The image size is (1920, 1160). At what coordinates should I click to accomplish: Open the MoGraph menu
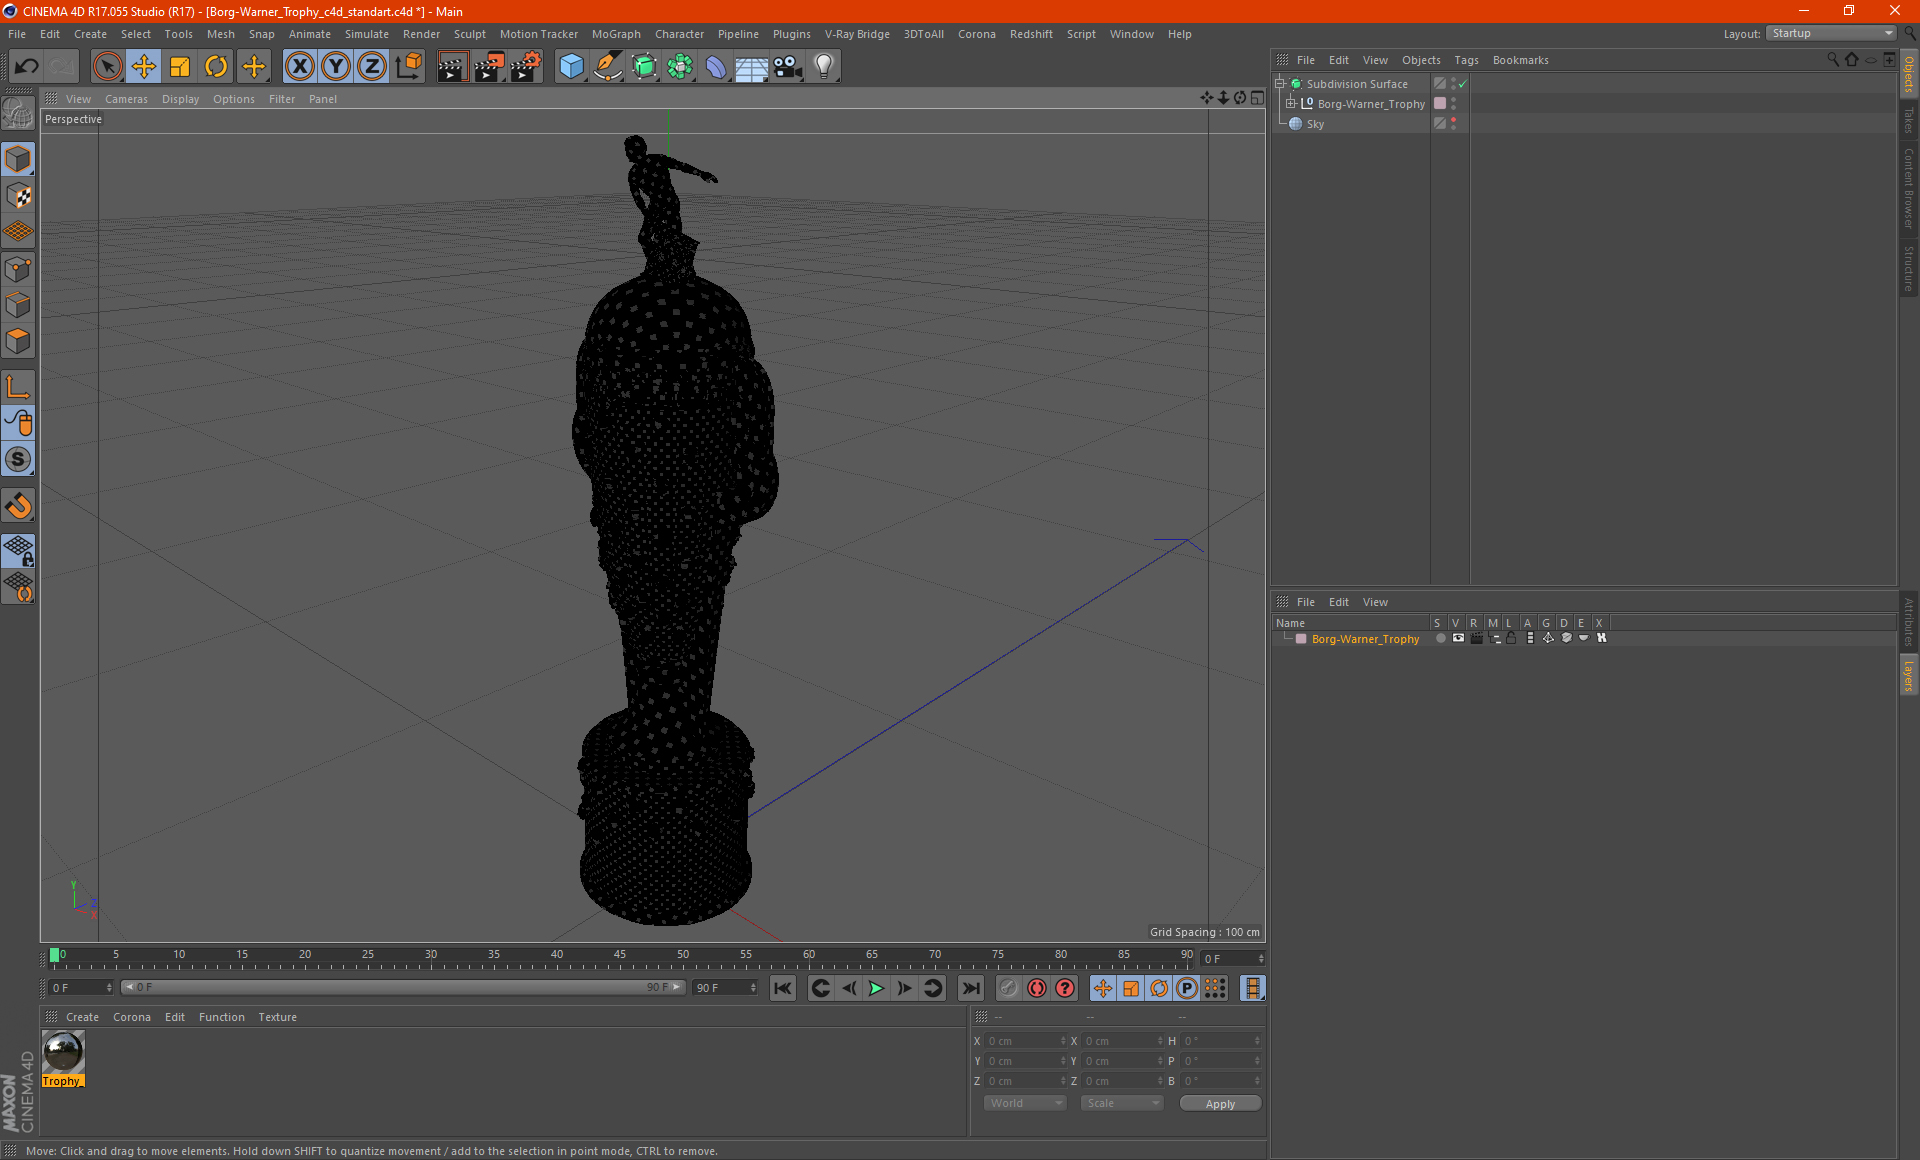point(616,34)
